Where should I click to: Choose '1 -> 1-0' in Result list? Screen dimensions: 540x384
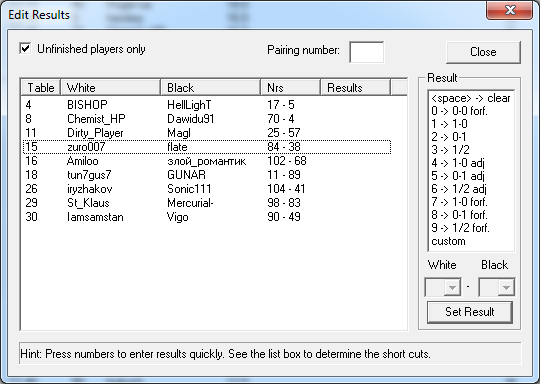[449, 124]
